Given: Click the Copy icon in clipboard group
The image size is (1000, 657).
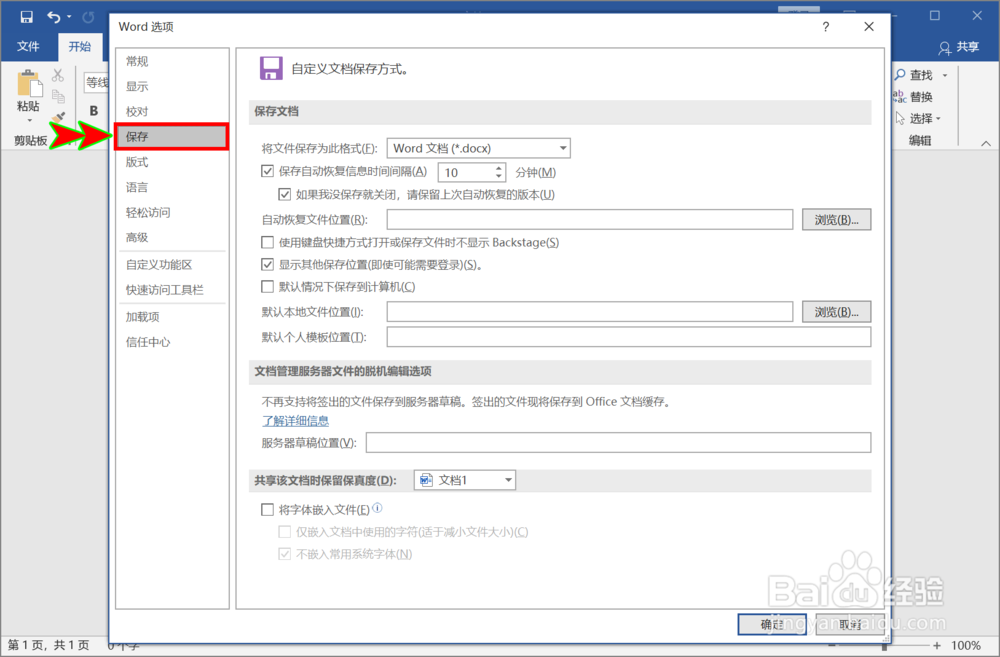Looking at the screenshot, I should [58, 96].
